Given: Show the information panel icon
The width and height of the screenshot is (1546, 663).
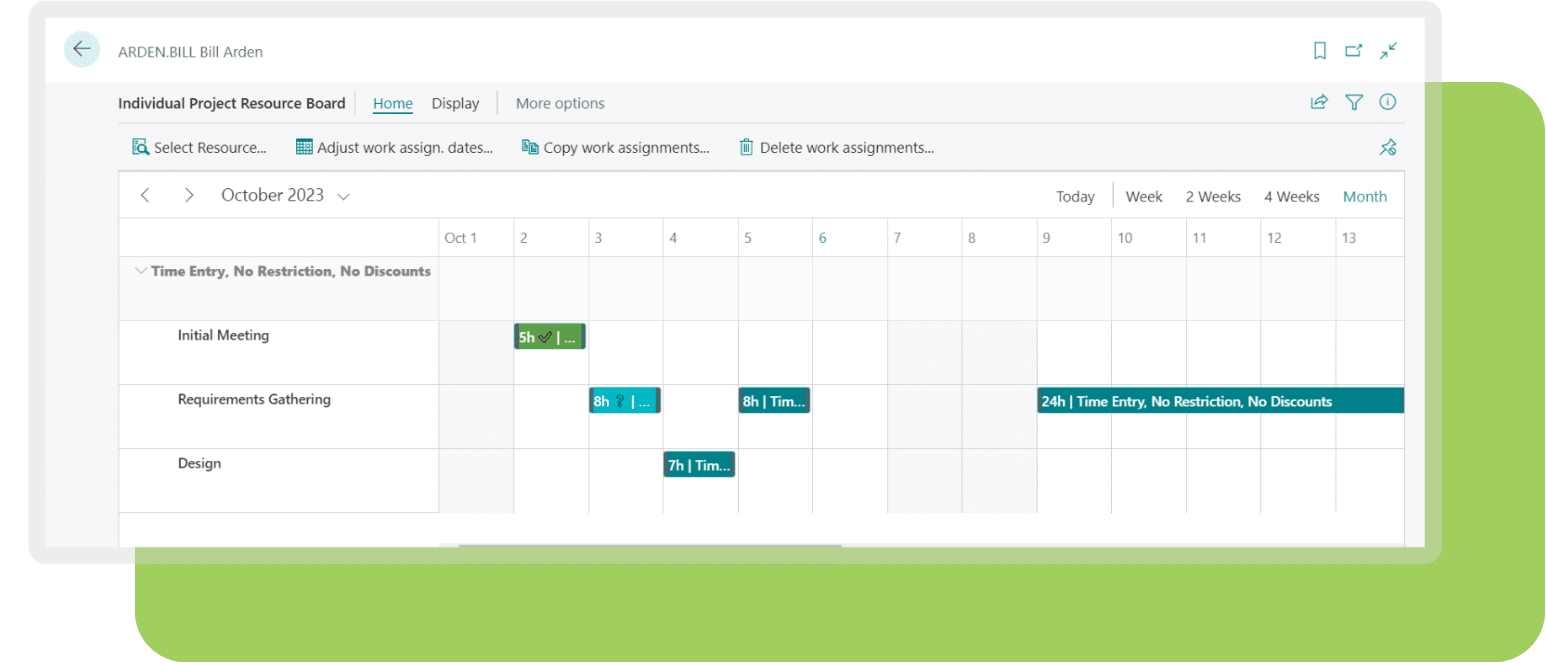Looking at the screenshot, I should coord(1388,102).
